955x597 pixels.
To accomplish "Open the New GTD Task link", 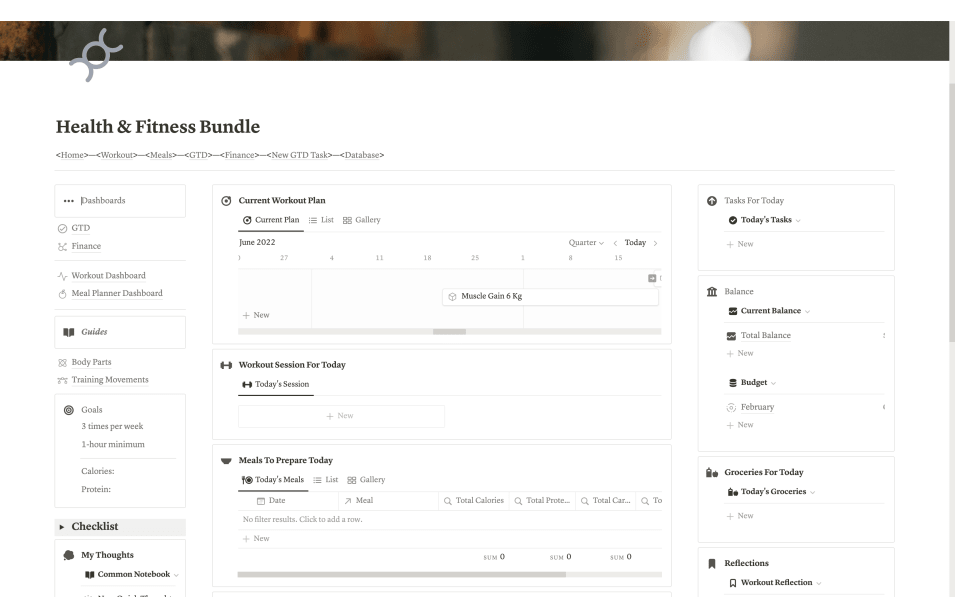I will pos(300,155).
